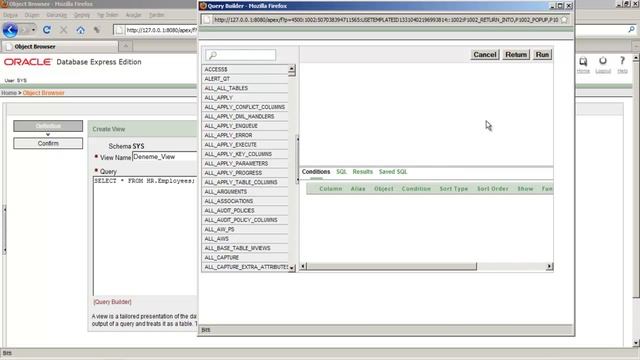The width and height of the screenshot is (640, 360).
Task: Click horizontal scrollbar right arrow in conditions pane
Action: point(549,266)
